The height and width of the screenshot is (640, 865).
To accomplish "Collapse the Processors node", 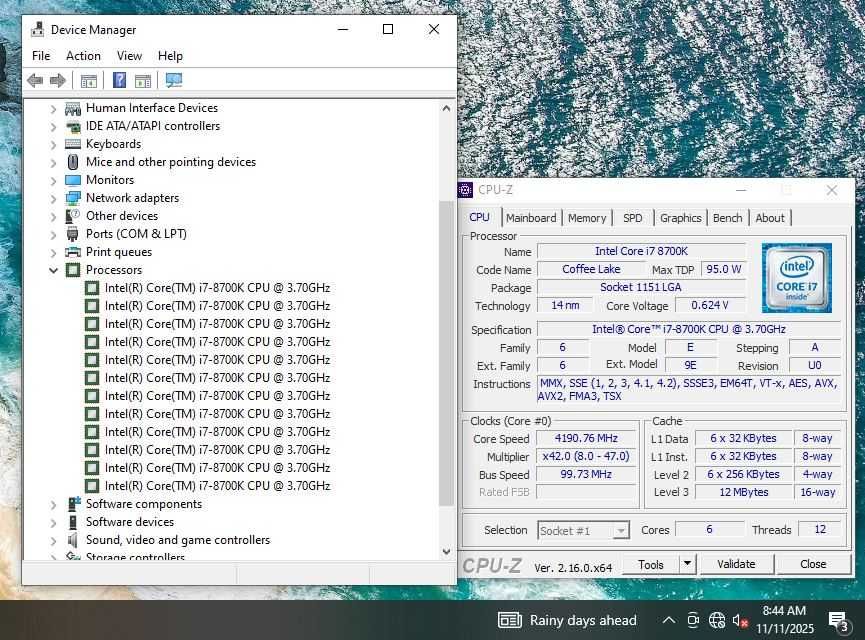I will click(x=54, y=270).
